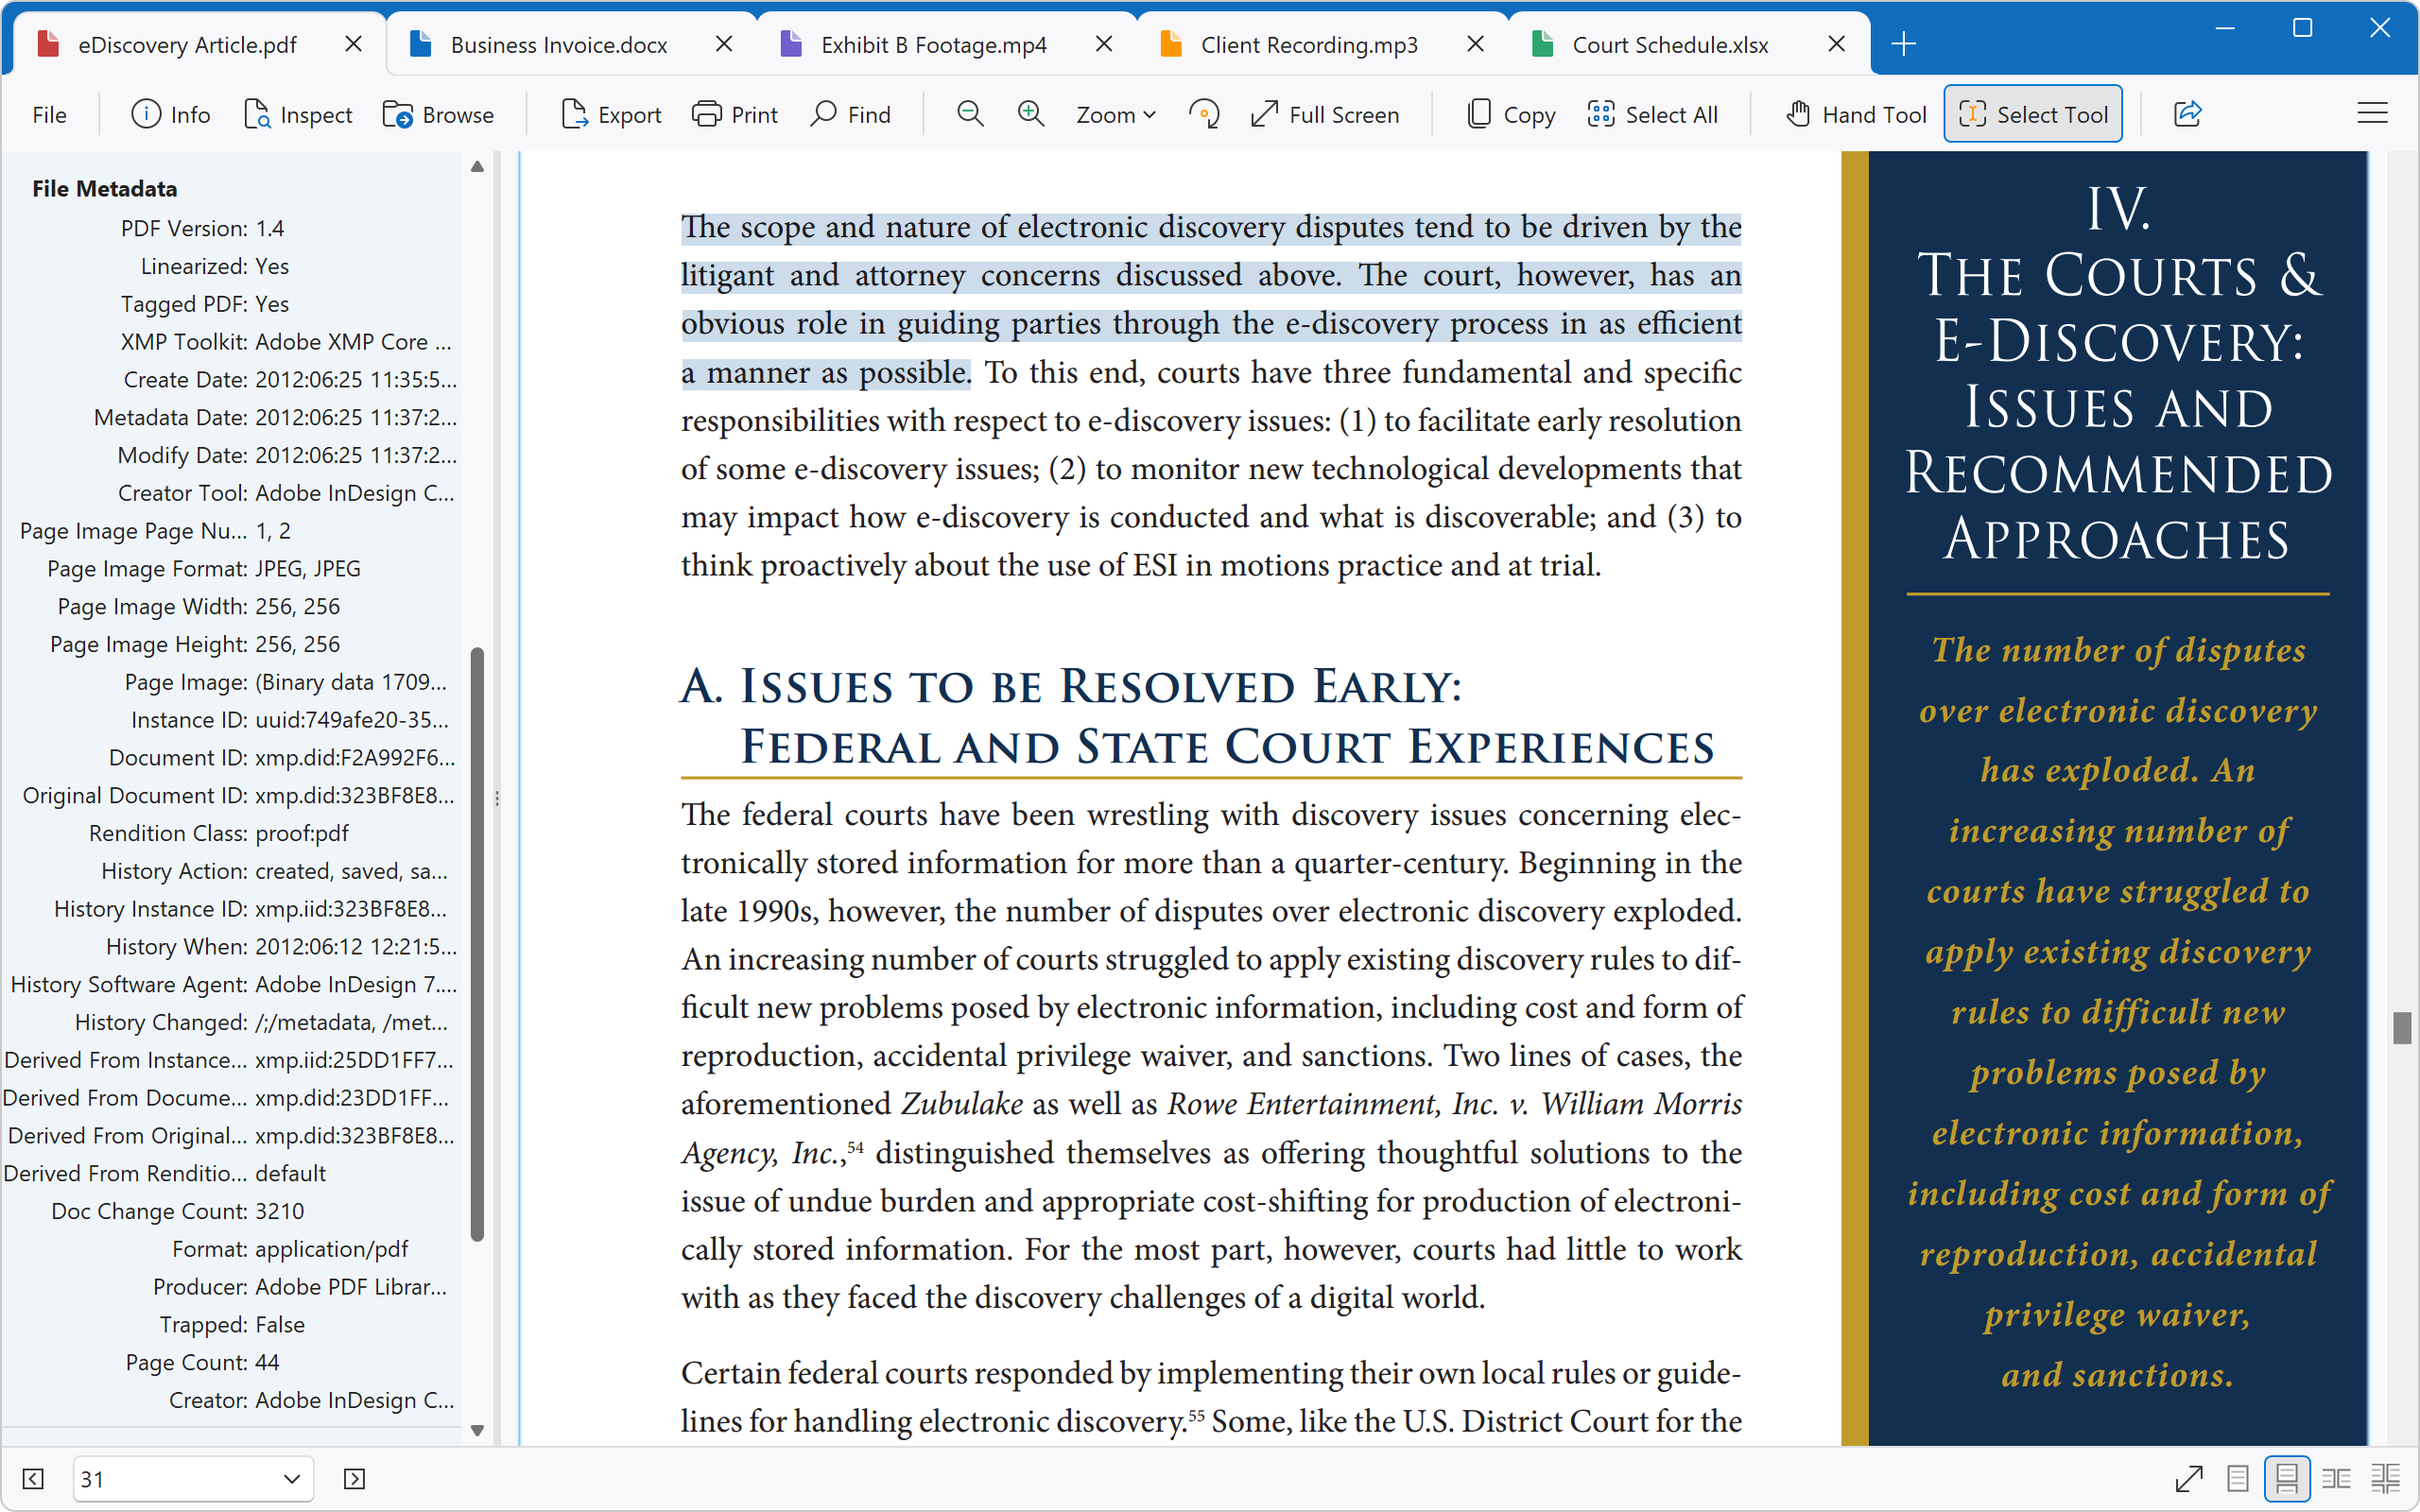This screenshot has width=2420, height=1512.
Task: Click the fit-to-window diagonal arrows icon
Action: pos(2189,1478)
